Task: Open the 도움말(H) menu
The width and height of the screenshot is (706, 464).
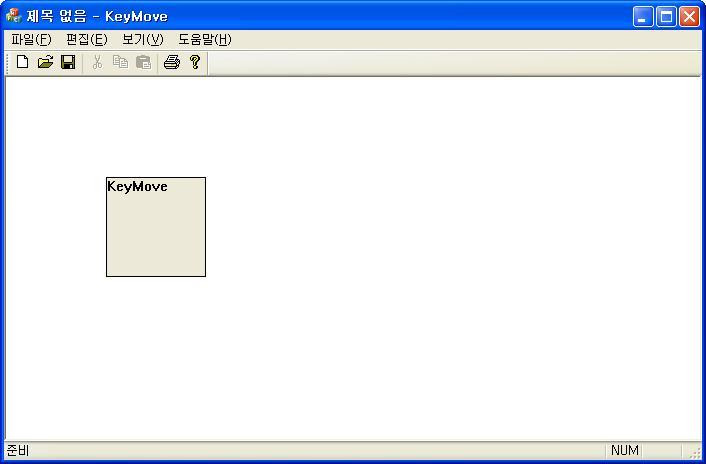Action: coord(204,40)
